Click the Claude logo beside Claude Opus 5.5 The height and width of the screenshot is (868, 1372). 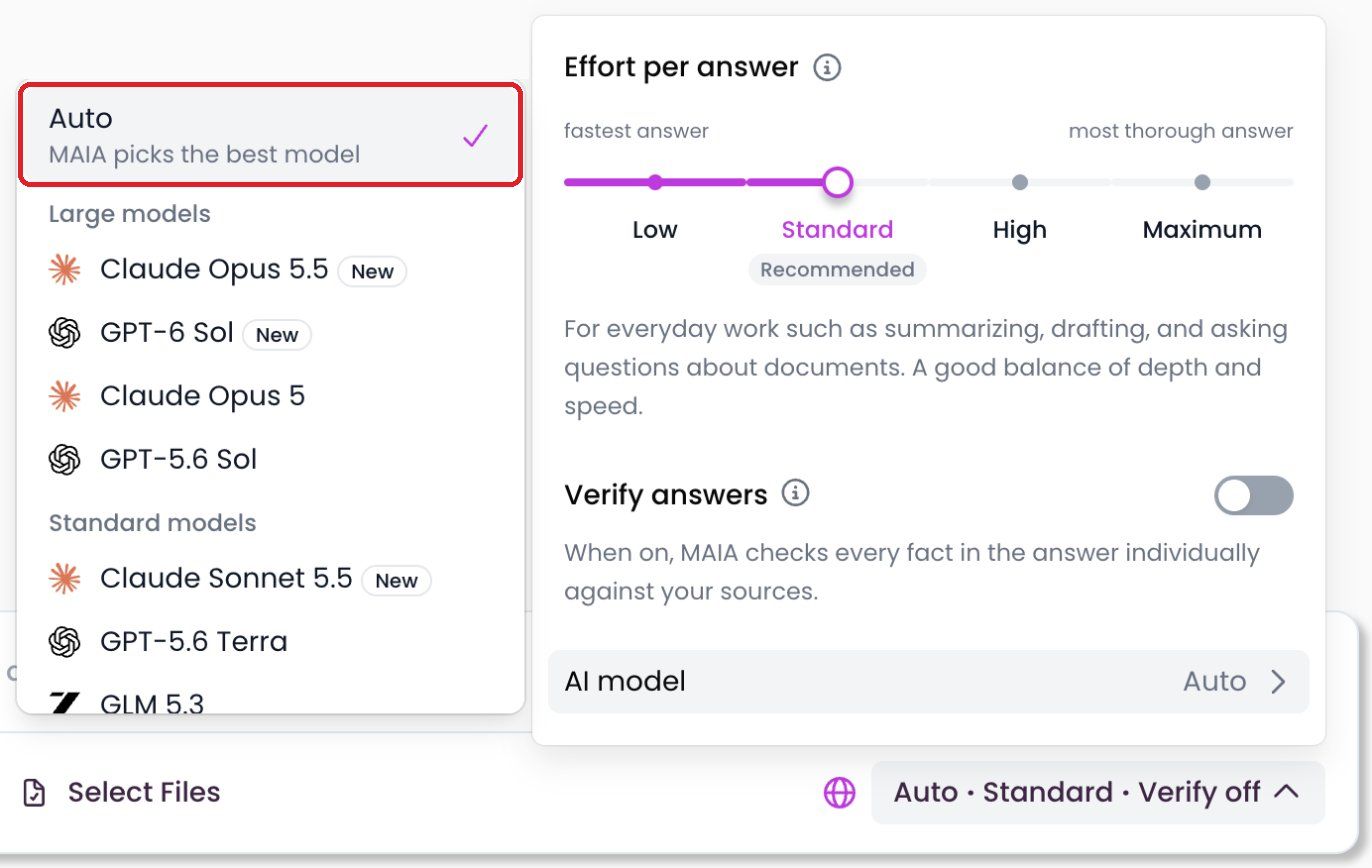pos(64,270)
